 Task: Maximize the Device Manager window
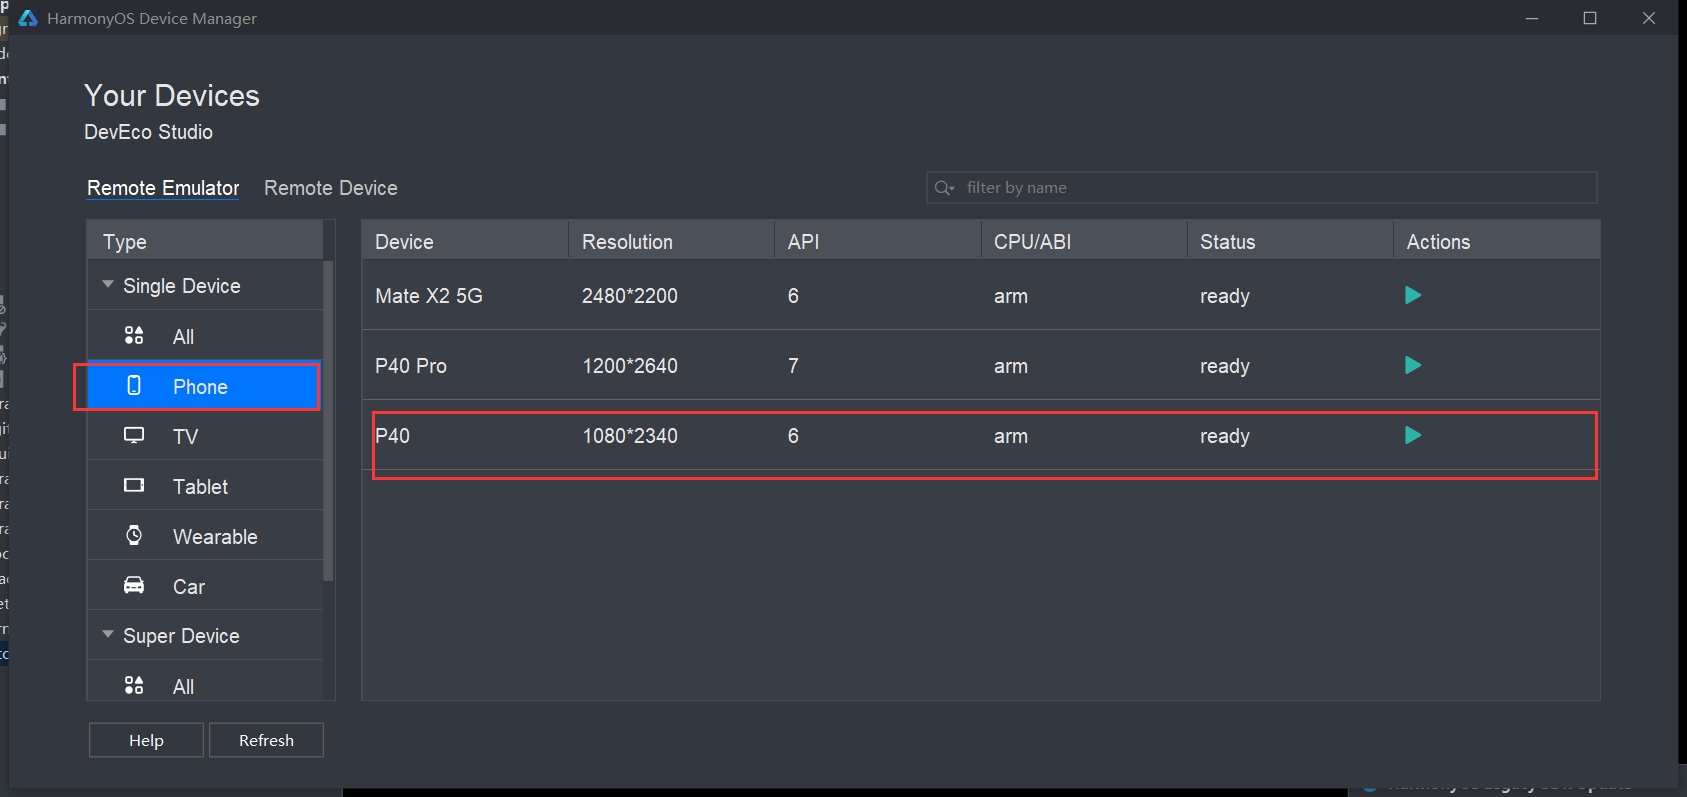tap(1590, 18)
